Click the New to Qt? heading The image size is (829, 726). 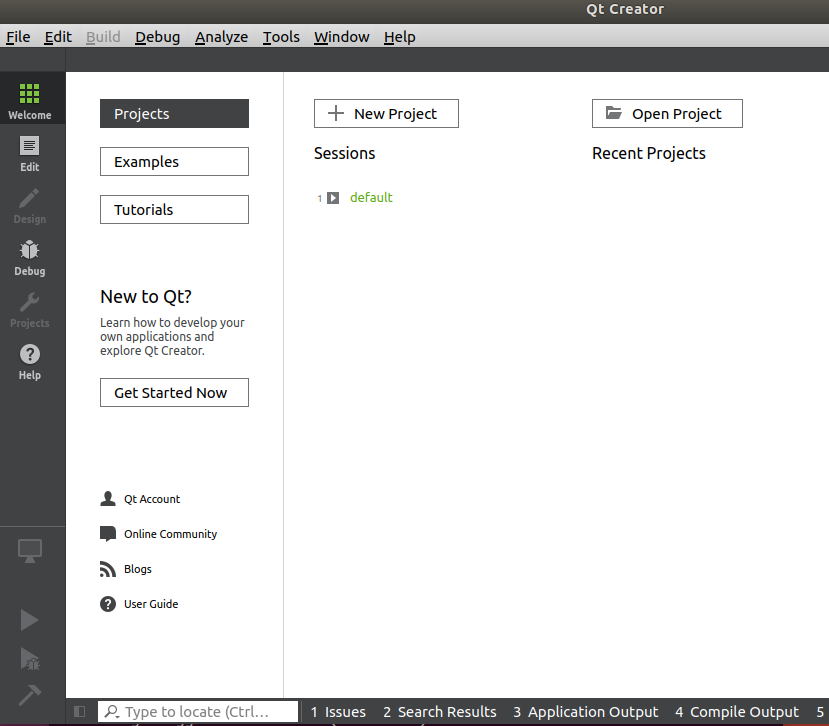(146, 297)
